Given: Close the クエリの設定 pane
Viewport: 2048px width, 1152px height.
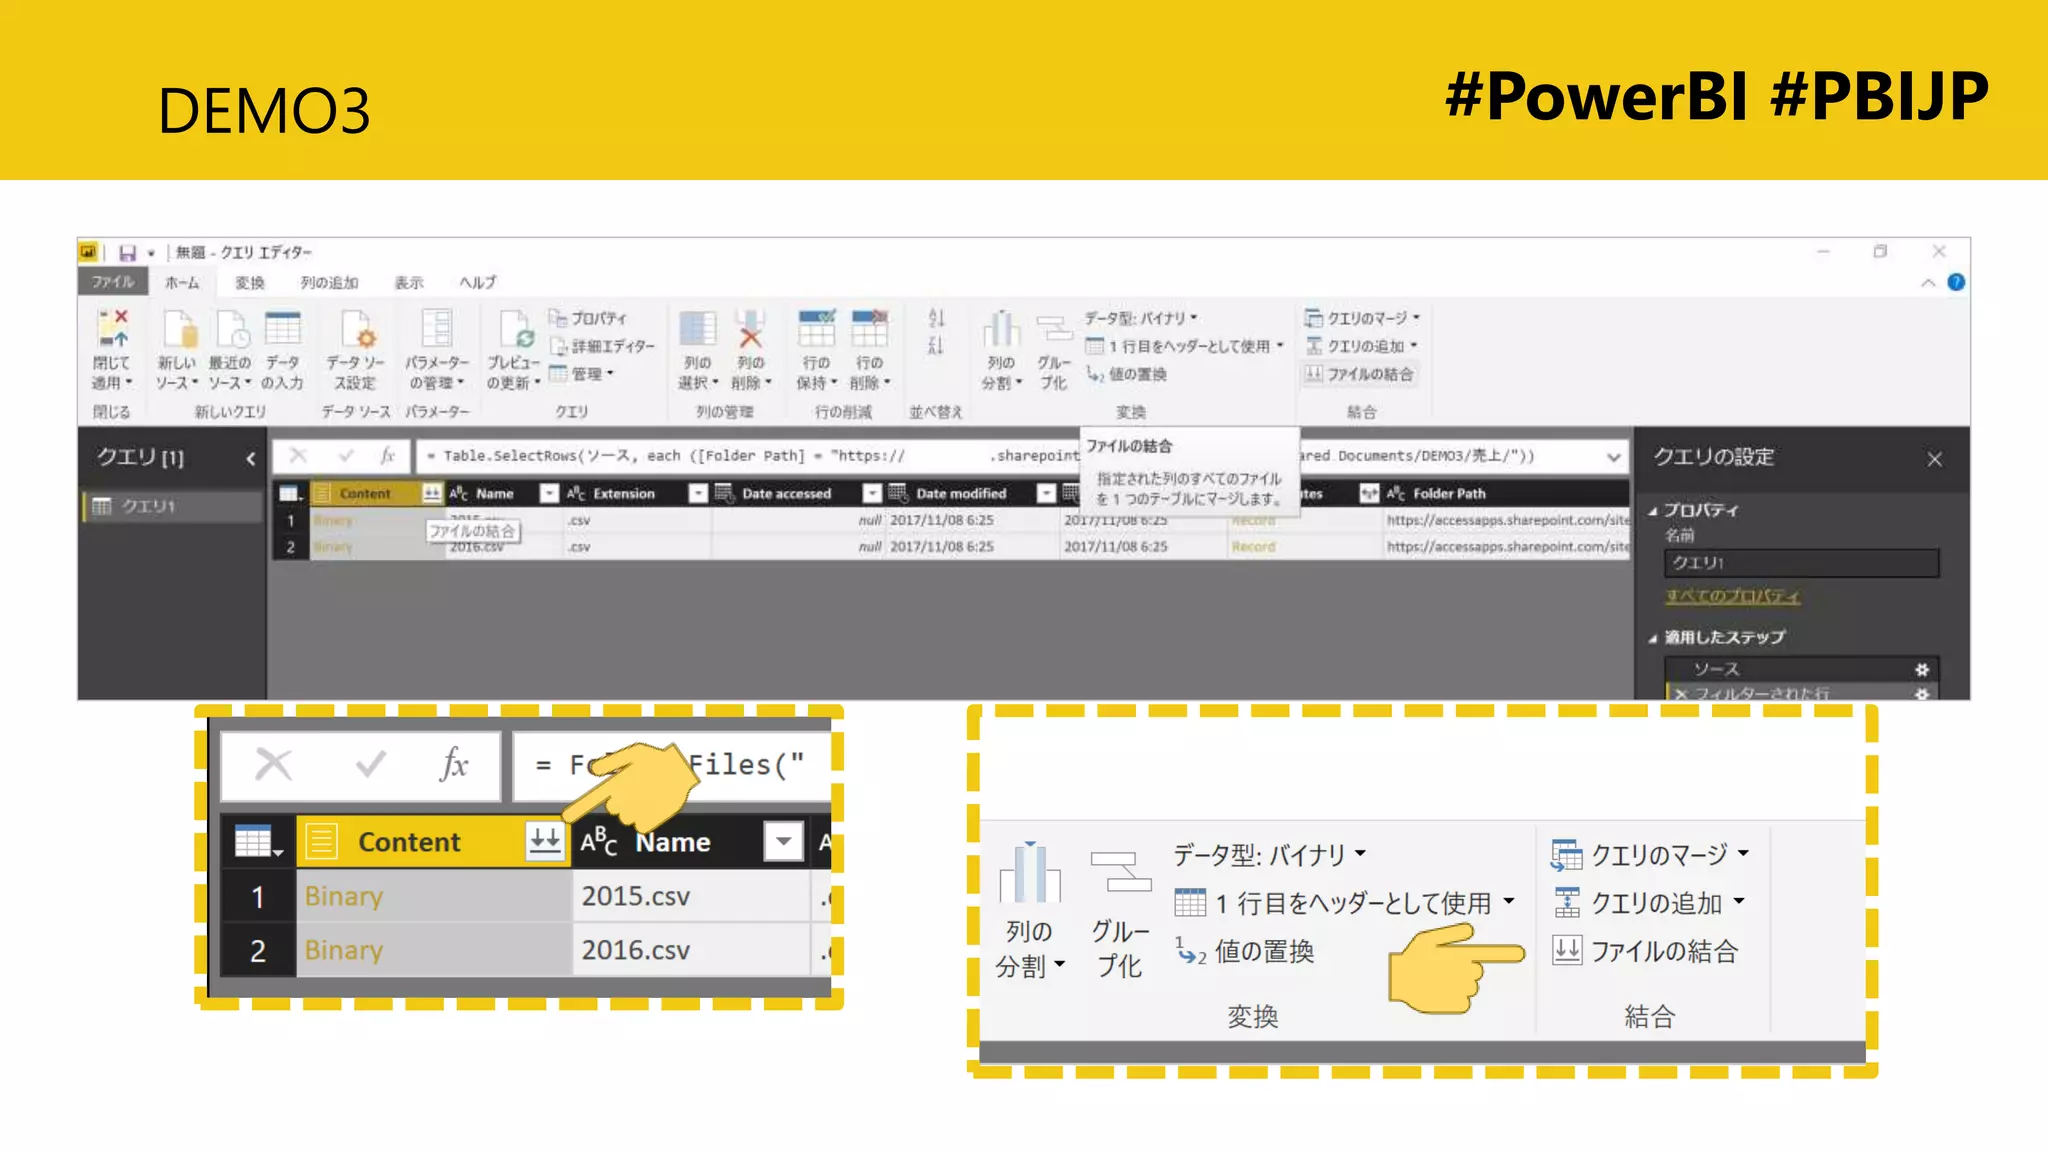Looking at the screenshot, I should pos(1935,459).
